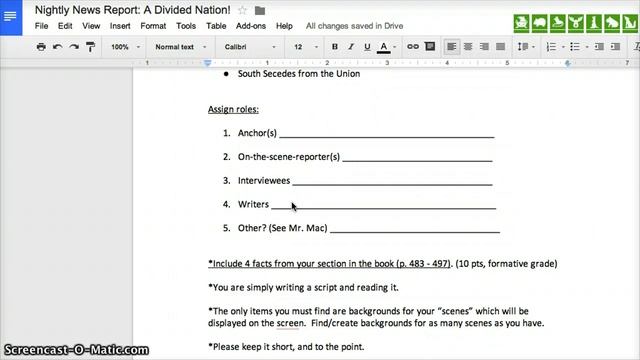
Task: Open the View menu
Action: pyautogui.click(x=91, y=26)
